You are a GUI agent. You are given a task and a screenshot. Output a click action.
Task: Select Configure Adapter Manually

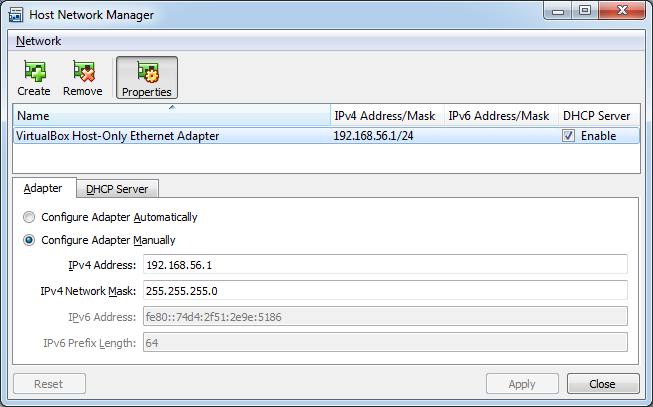point(29,240)
